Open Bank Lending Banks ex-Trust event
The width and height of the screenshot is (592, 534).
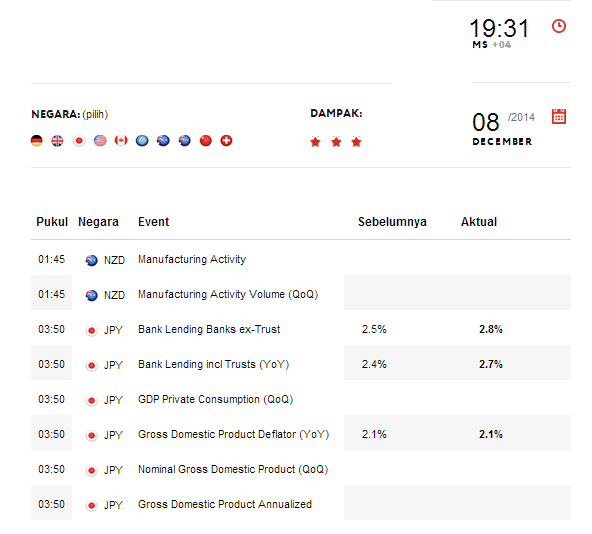pyautogui.click(x=209, y=329)
